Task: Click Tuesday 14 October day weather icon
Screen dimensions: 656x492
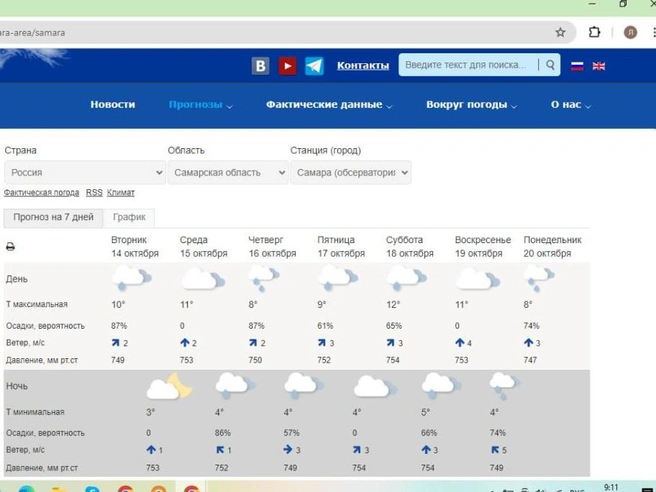Action: 131,278
